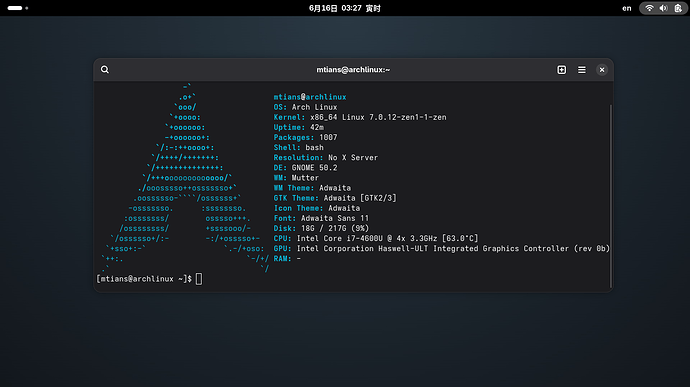This screenshot has height=387, width=690.
Task: Click 'Font: Adwaita Sans 11' line
Action: point(321,218)
